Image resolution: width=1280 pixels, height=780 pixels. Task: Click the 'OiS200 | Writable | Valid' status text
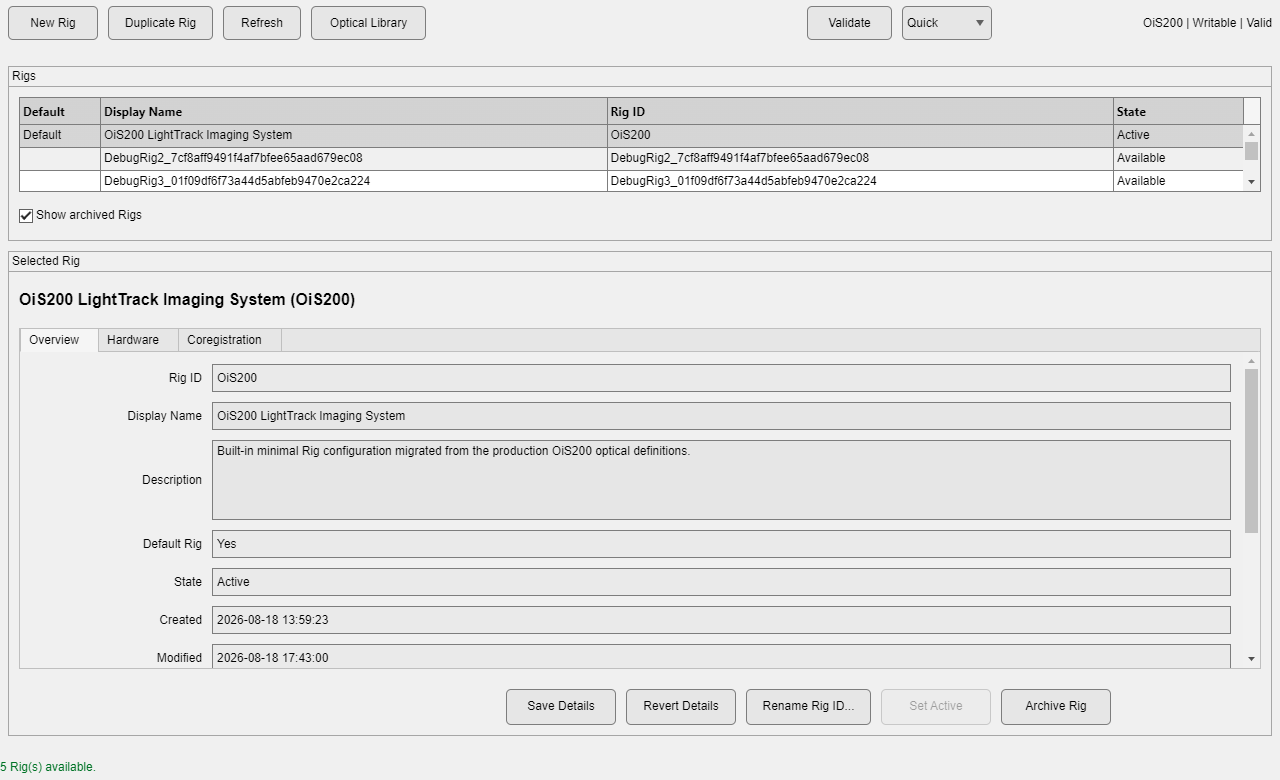[x=1207, y=23]
